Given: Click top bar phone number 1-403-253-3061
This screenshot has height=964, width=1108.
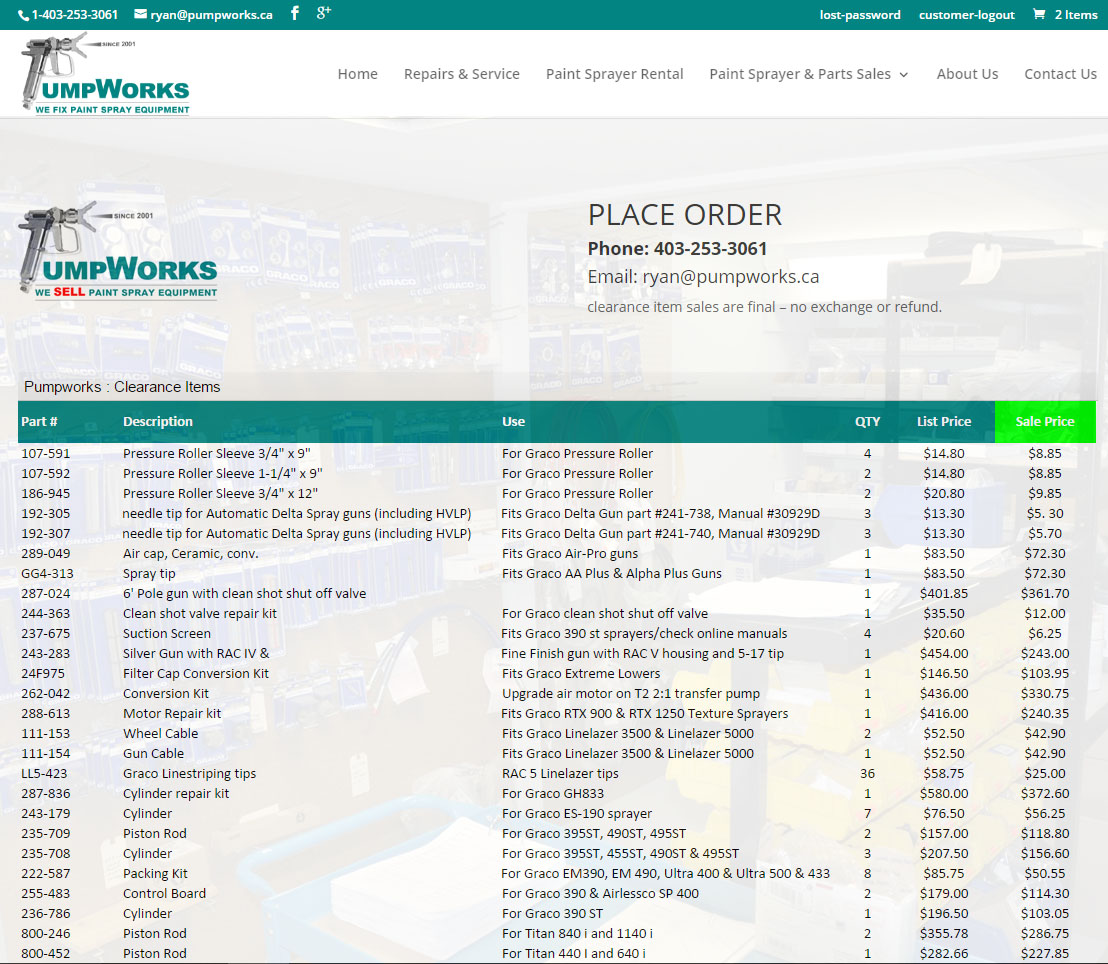Looking at the screenshot, I should pos(75,15).
